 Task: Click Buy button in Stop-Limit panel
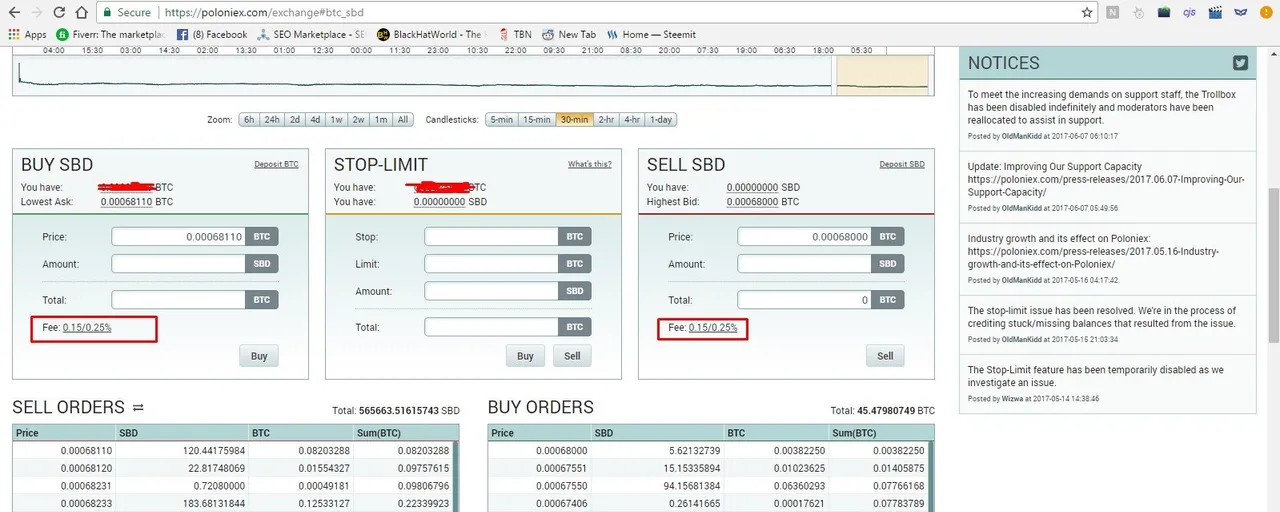[525, 355]
